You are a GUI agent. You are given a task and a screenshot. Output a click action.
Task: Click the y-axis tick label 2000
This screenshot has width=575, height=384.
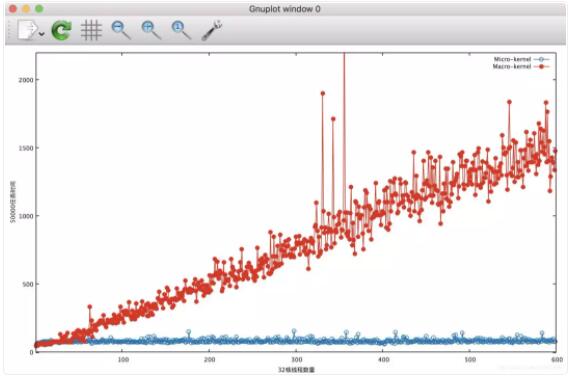[26, 80]
